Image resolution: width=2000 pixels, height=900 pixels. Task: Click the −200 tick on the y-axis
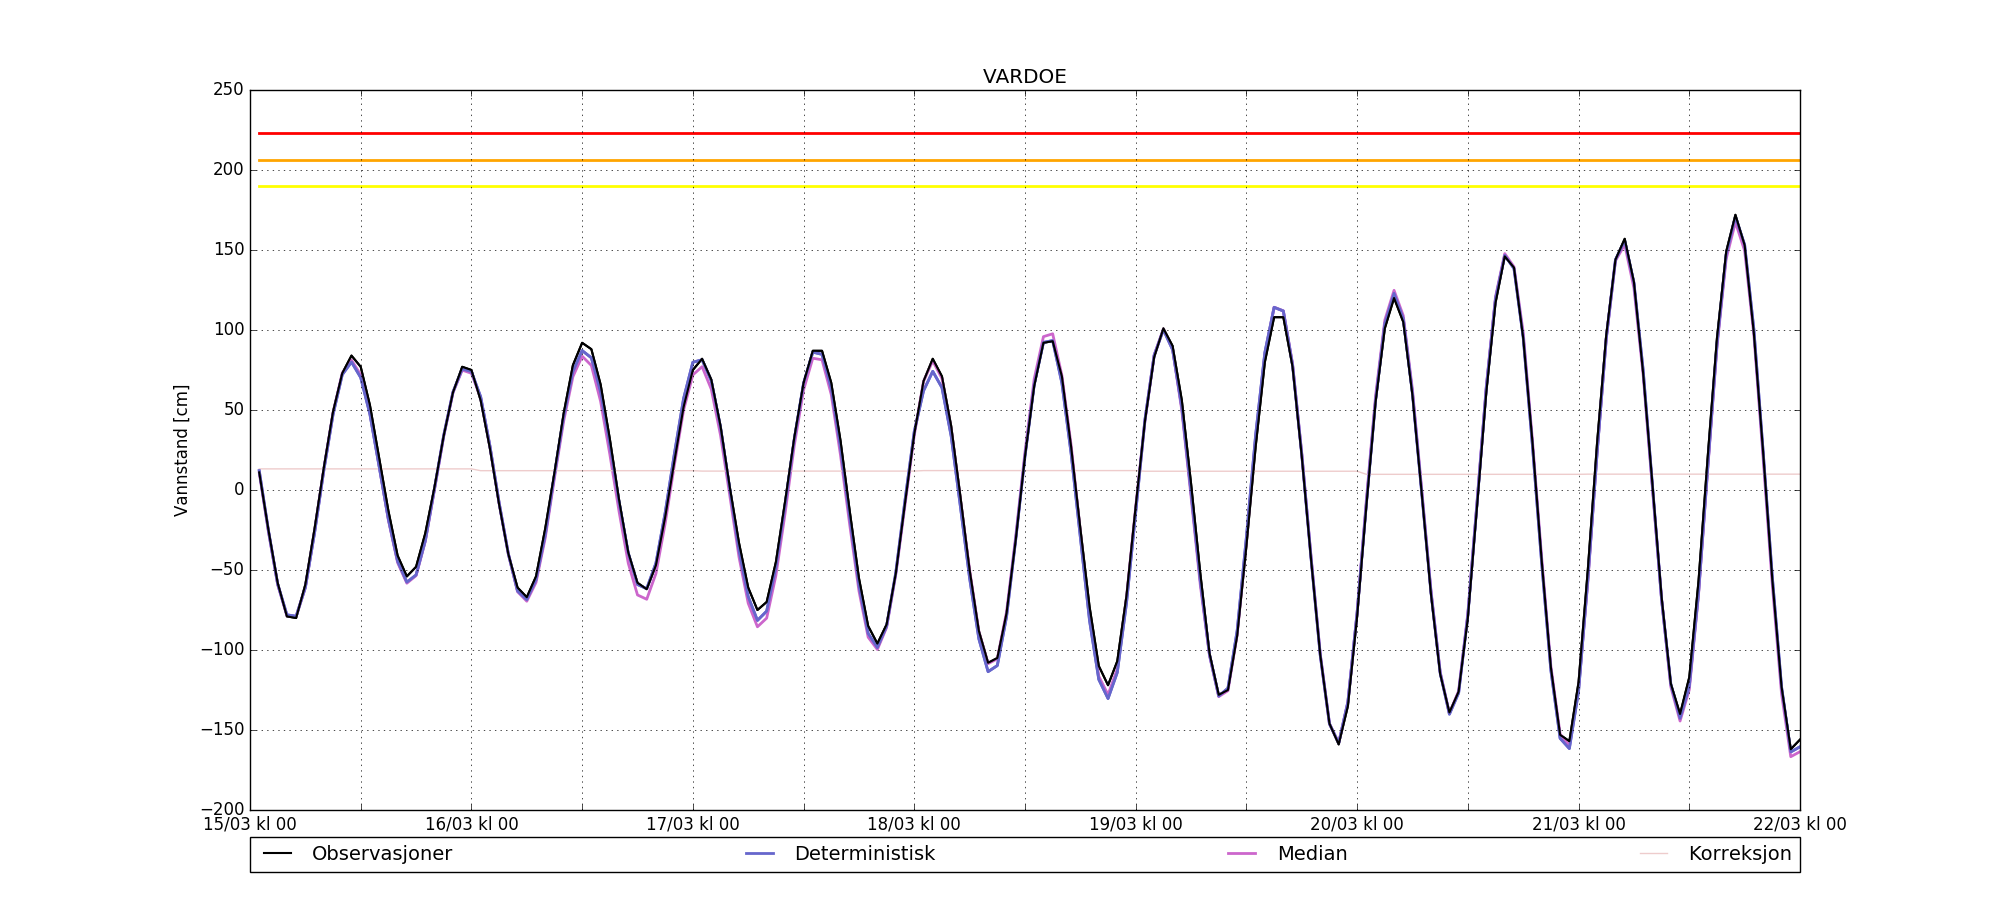pos(222,809)
